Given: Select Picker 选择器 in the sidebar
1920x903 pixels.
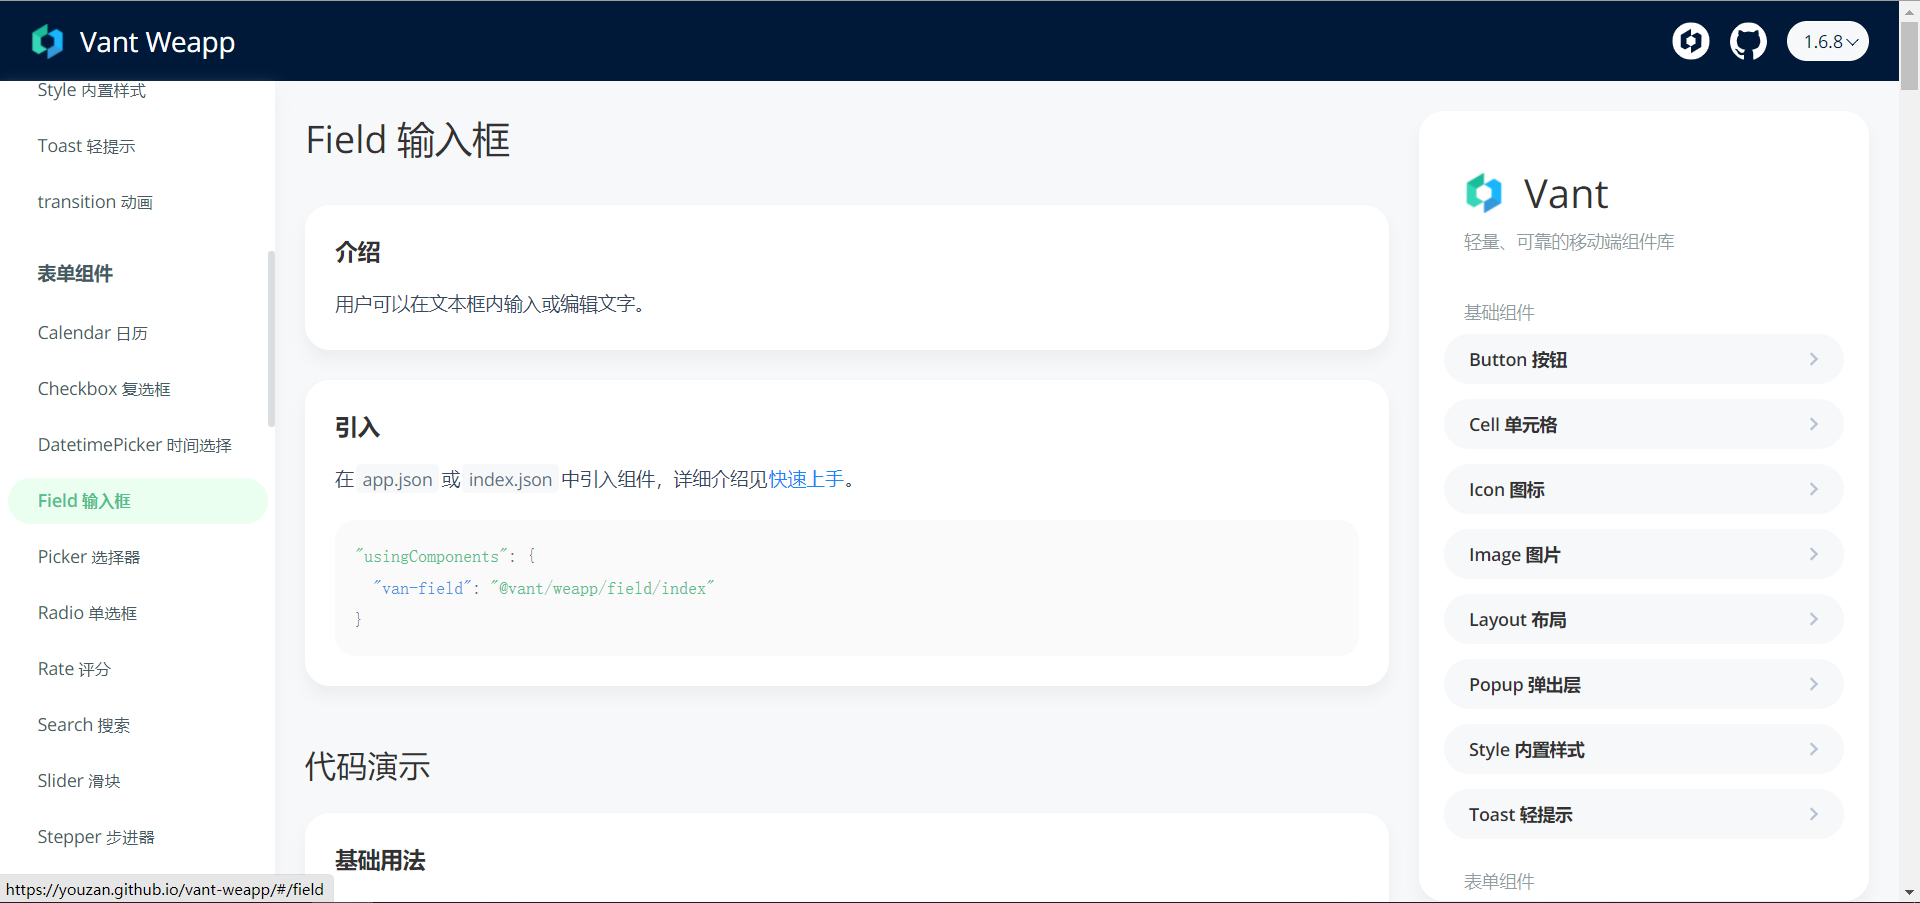Looking at the screenshot, I should (88, 557).
